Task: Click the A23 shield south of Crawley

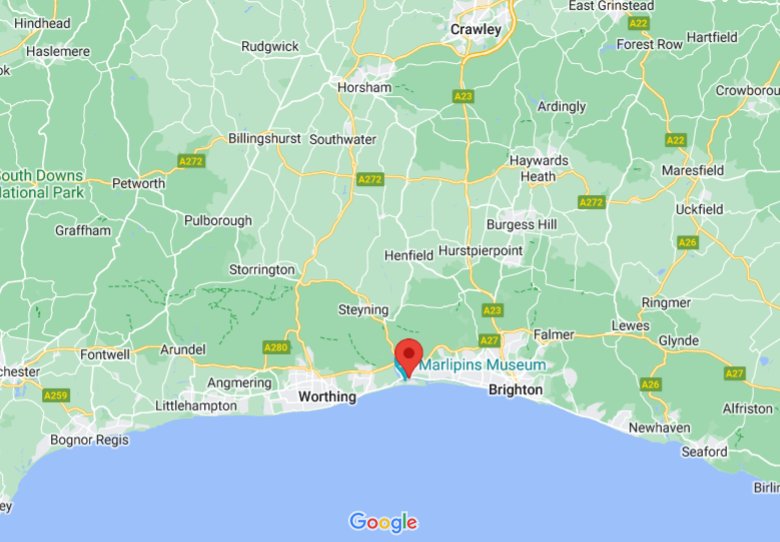Action: (463, 96)
